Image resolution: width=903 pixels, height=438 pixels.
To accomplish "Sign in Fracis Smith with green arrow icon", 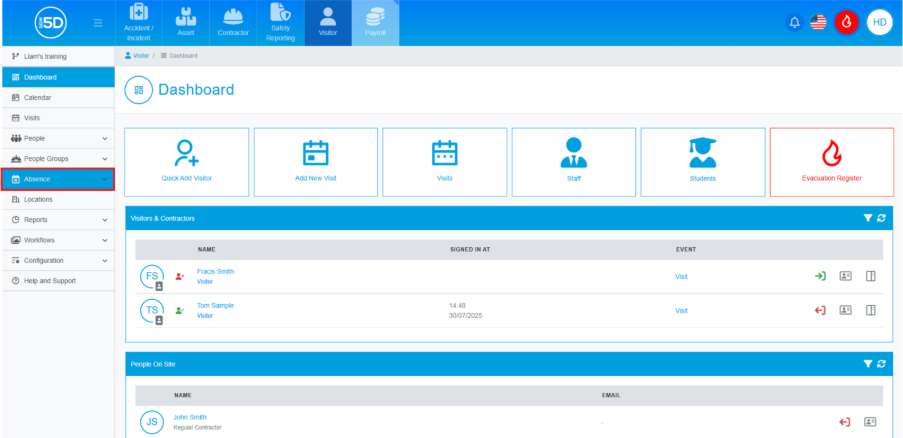I will (x=820, y=276).
